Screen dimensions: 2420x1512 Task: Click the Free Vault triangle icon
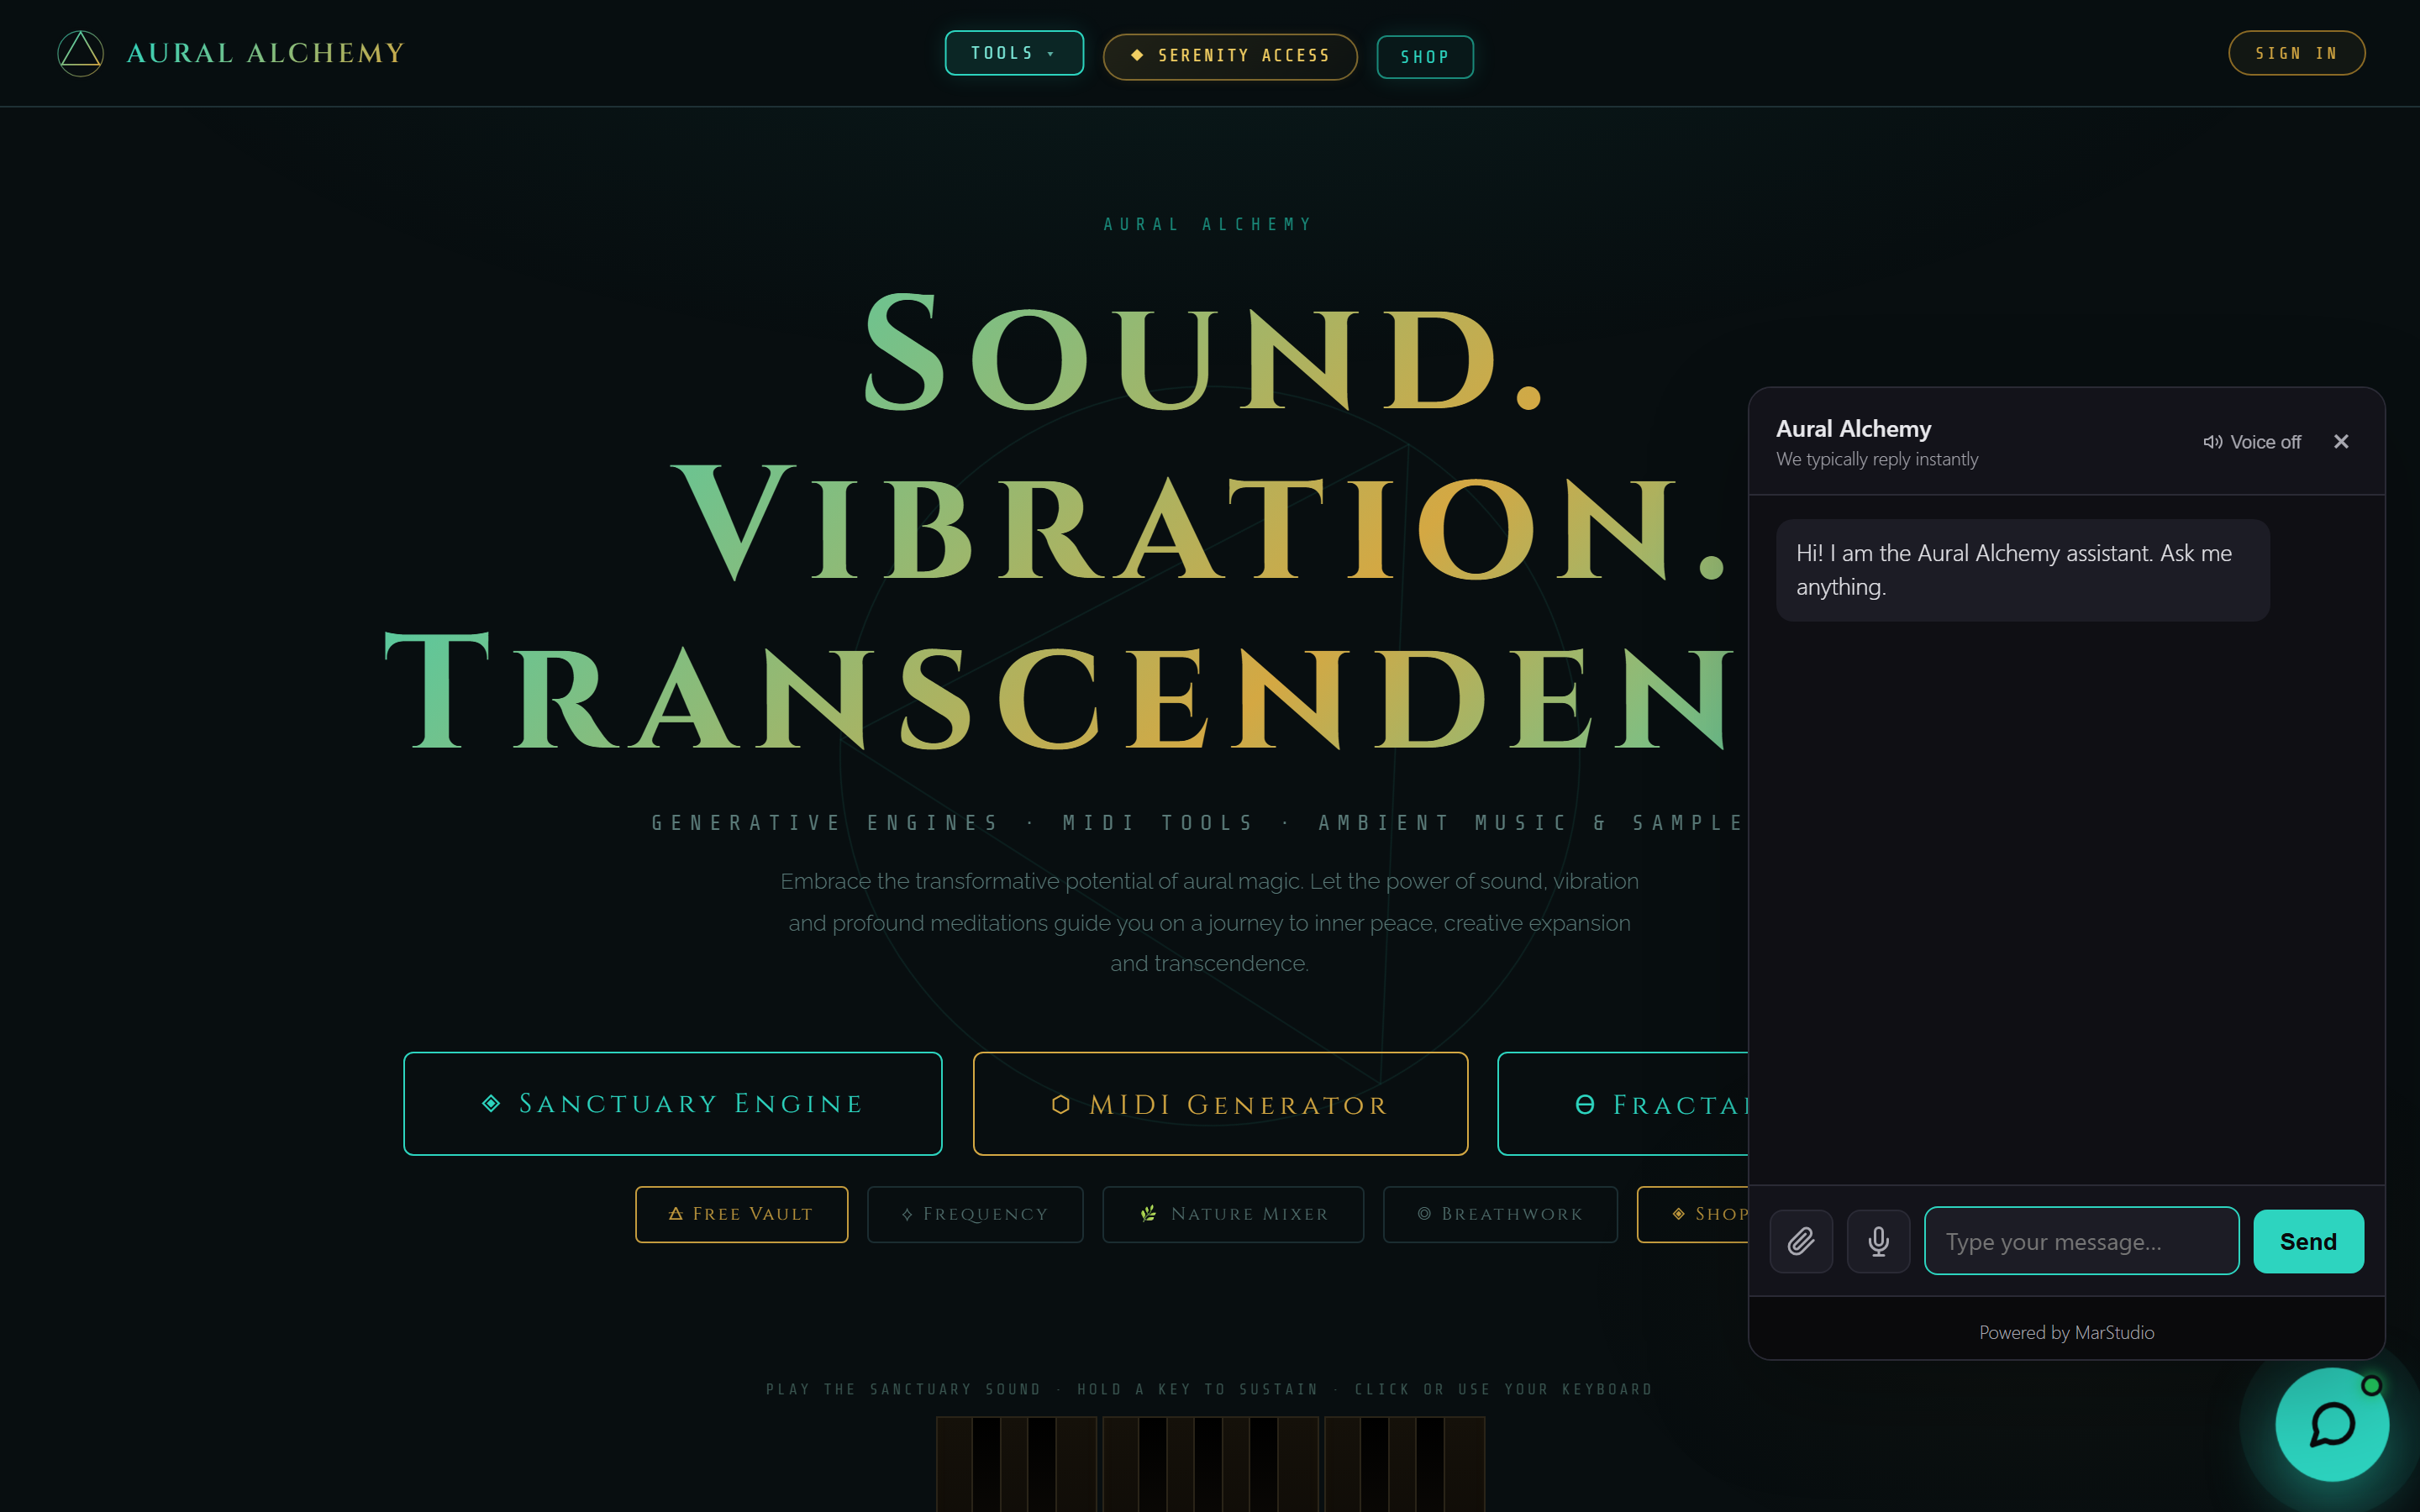(676, 1213)
